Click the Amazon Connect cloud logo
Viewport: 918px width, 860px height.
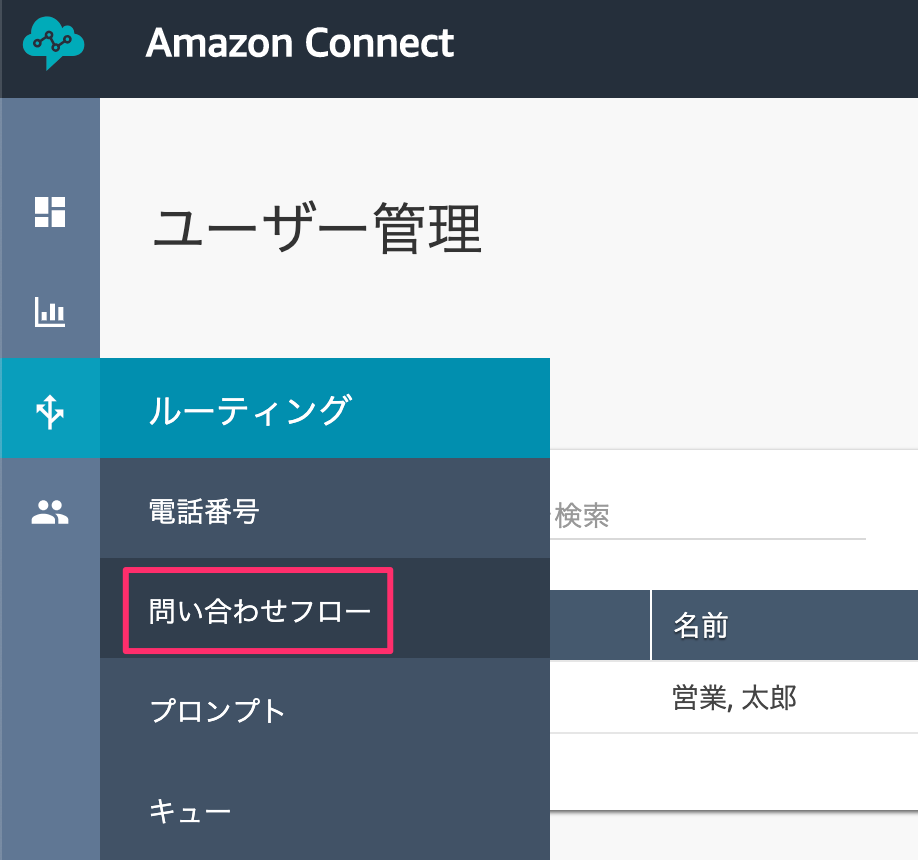[x=53, y=43]
